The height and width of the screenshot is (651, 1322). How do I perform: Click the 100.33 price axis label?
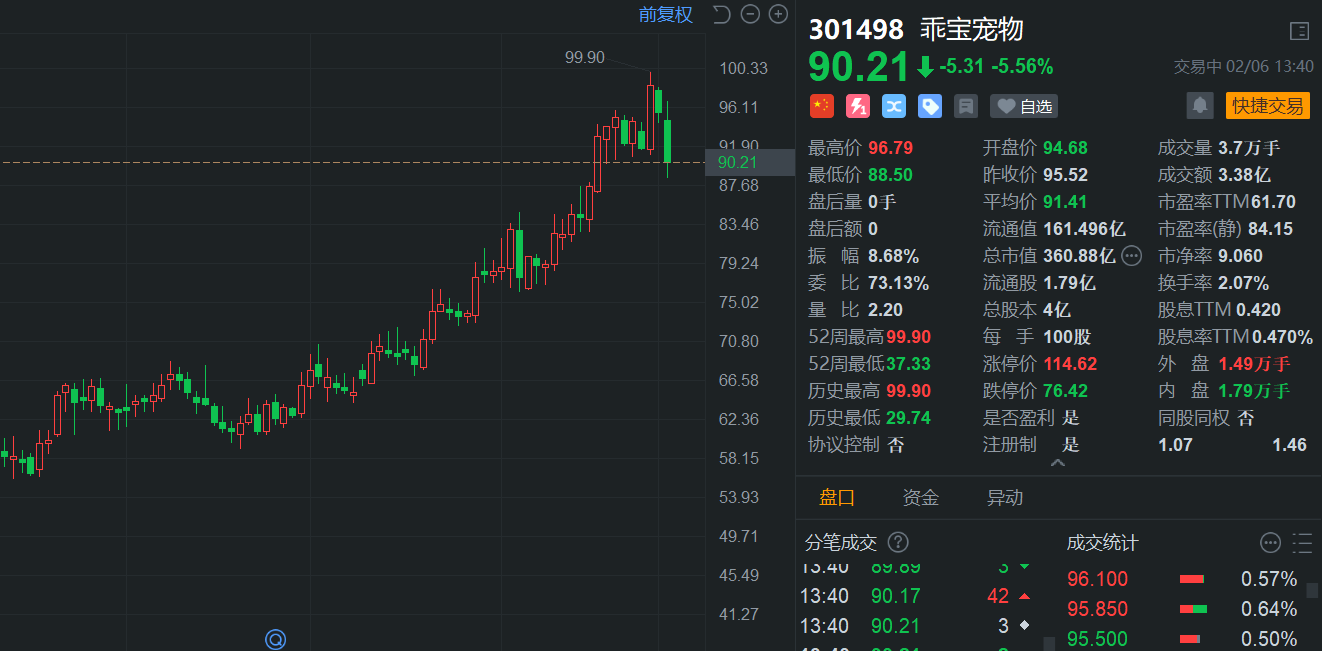[x=744, y=68]
